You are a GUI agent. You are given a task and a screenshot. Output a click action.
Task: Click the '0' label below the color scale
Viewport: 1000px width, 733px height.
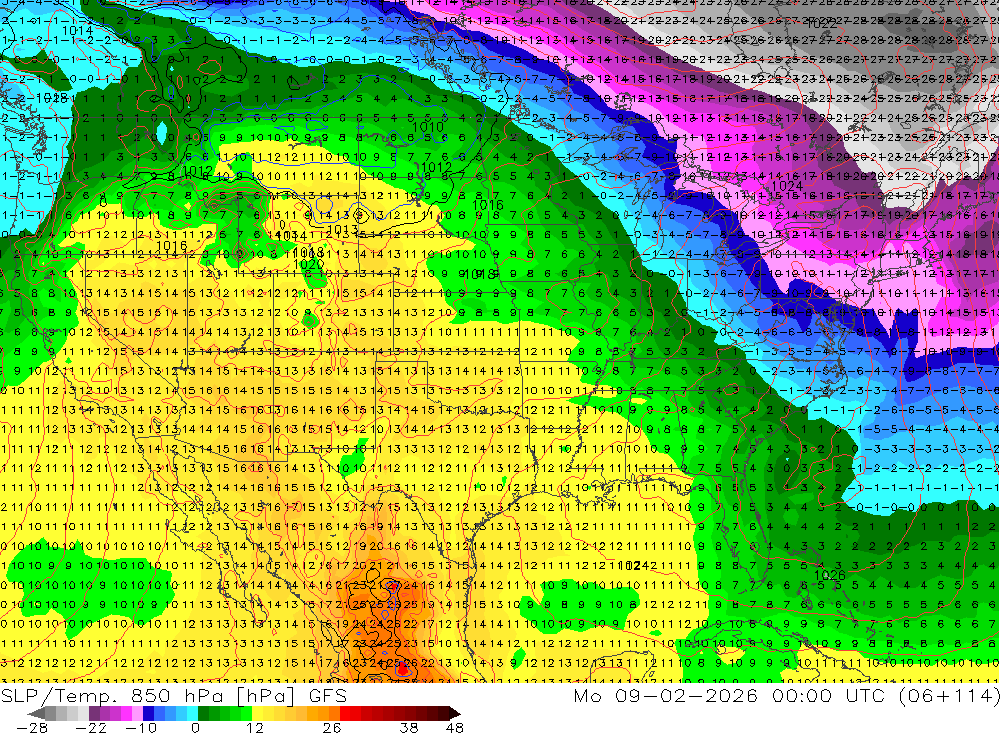[195, 727]
